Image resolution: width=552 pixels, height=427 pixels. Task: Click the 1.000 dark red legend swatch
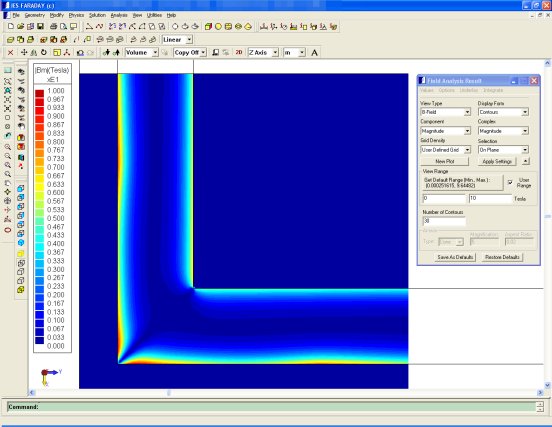(39, 93)
